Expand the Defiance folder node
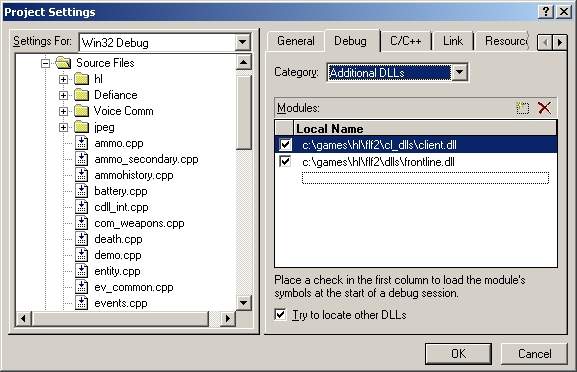This screenshot has width=577, height=372. click(63, 95)
